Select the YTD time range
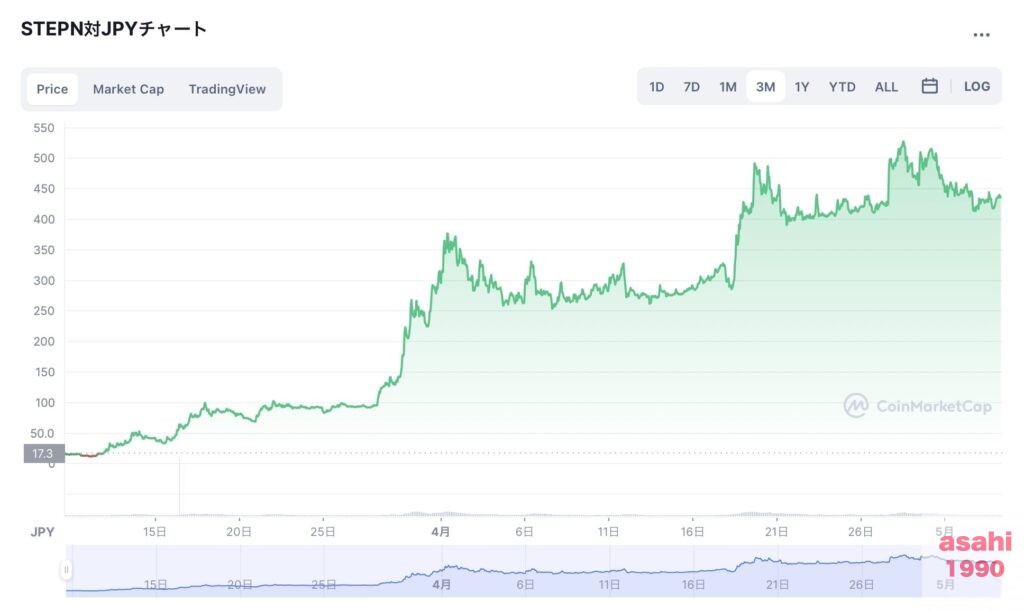The width and height of the screenshot is (1024, 611). point(842,87)
